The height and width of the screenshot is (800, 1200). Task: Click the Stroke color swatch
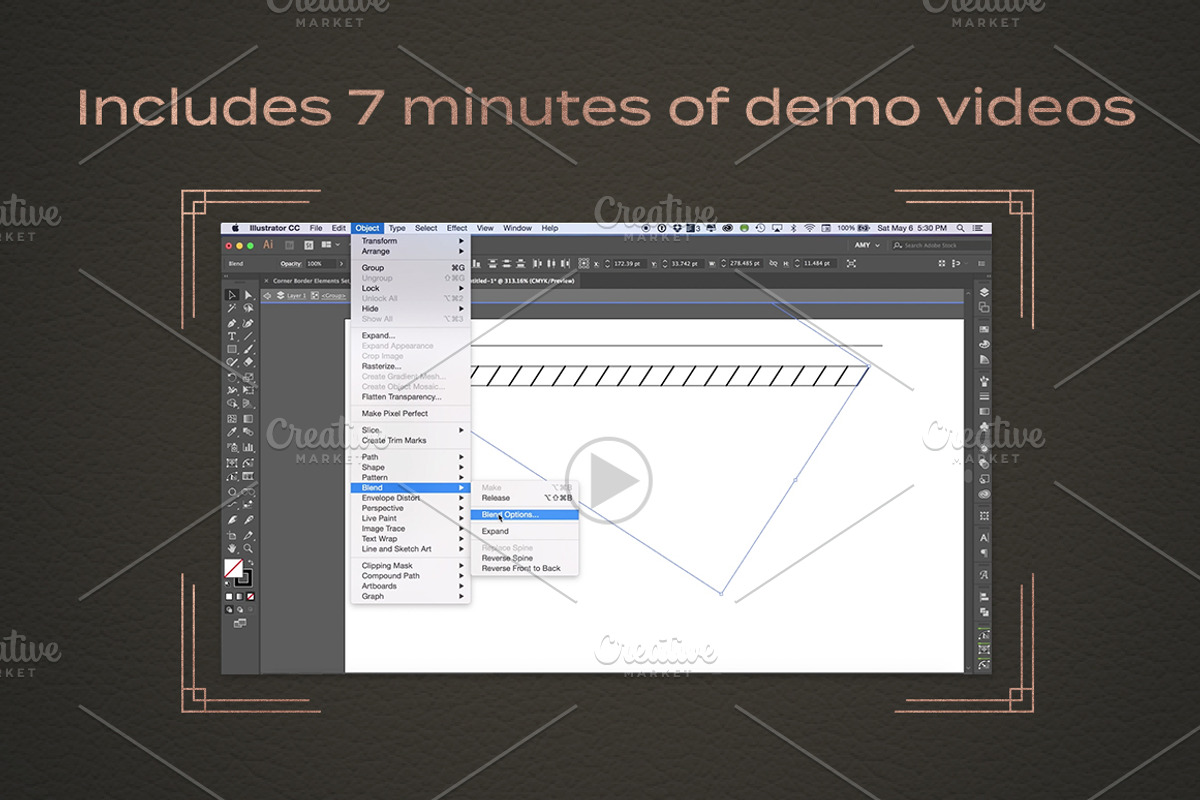[244, 579]
